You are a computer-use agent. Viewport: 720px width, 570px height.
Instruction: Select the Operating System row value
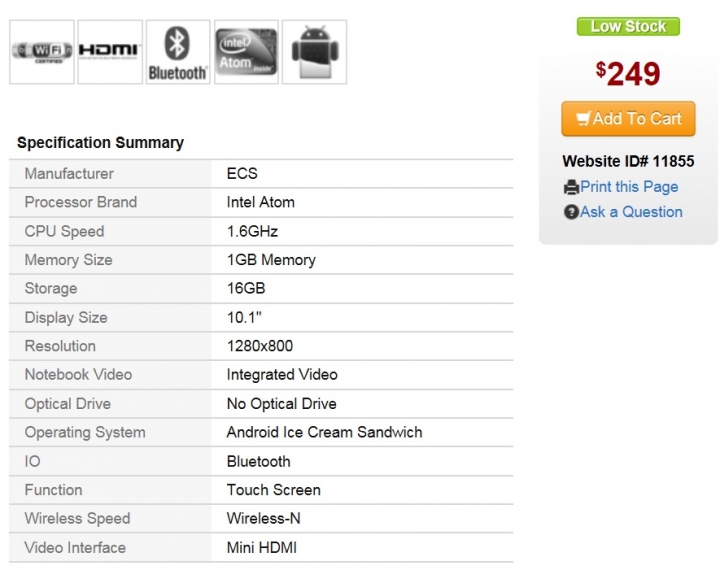324,432
